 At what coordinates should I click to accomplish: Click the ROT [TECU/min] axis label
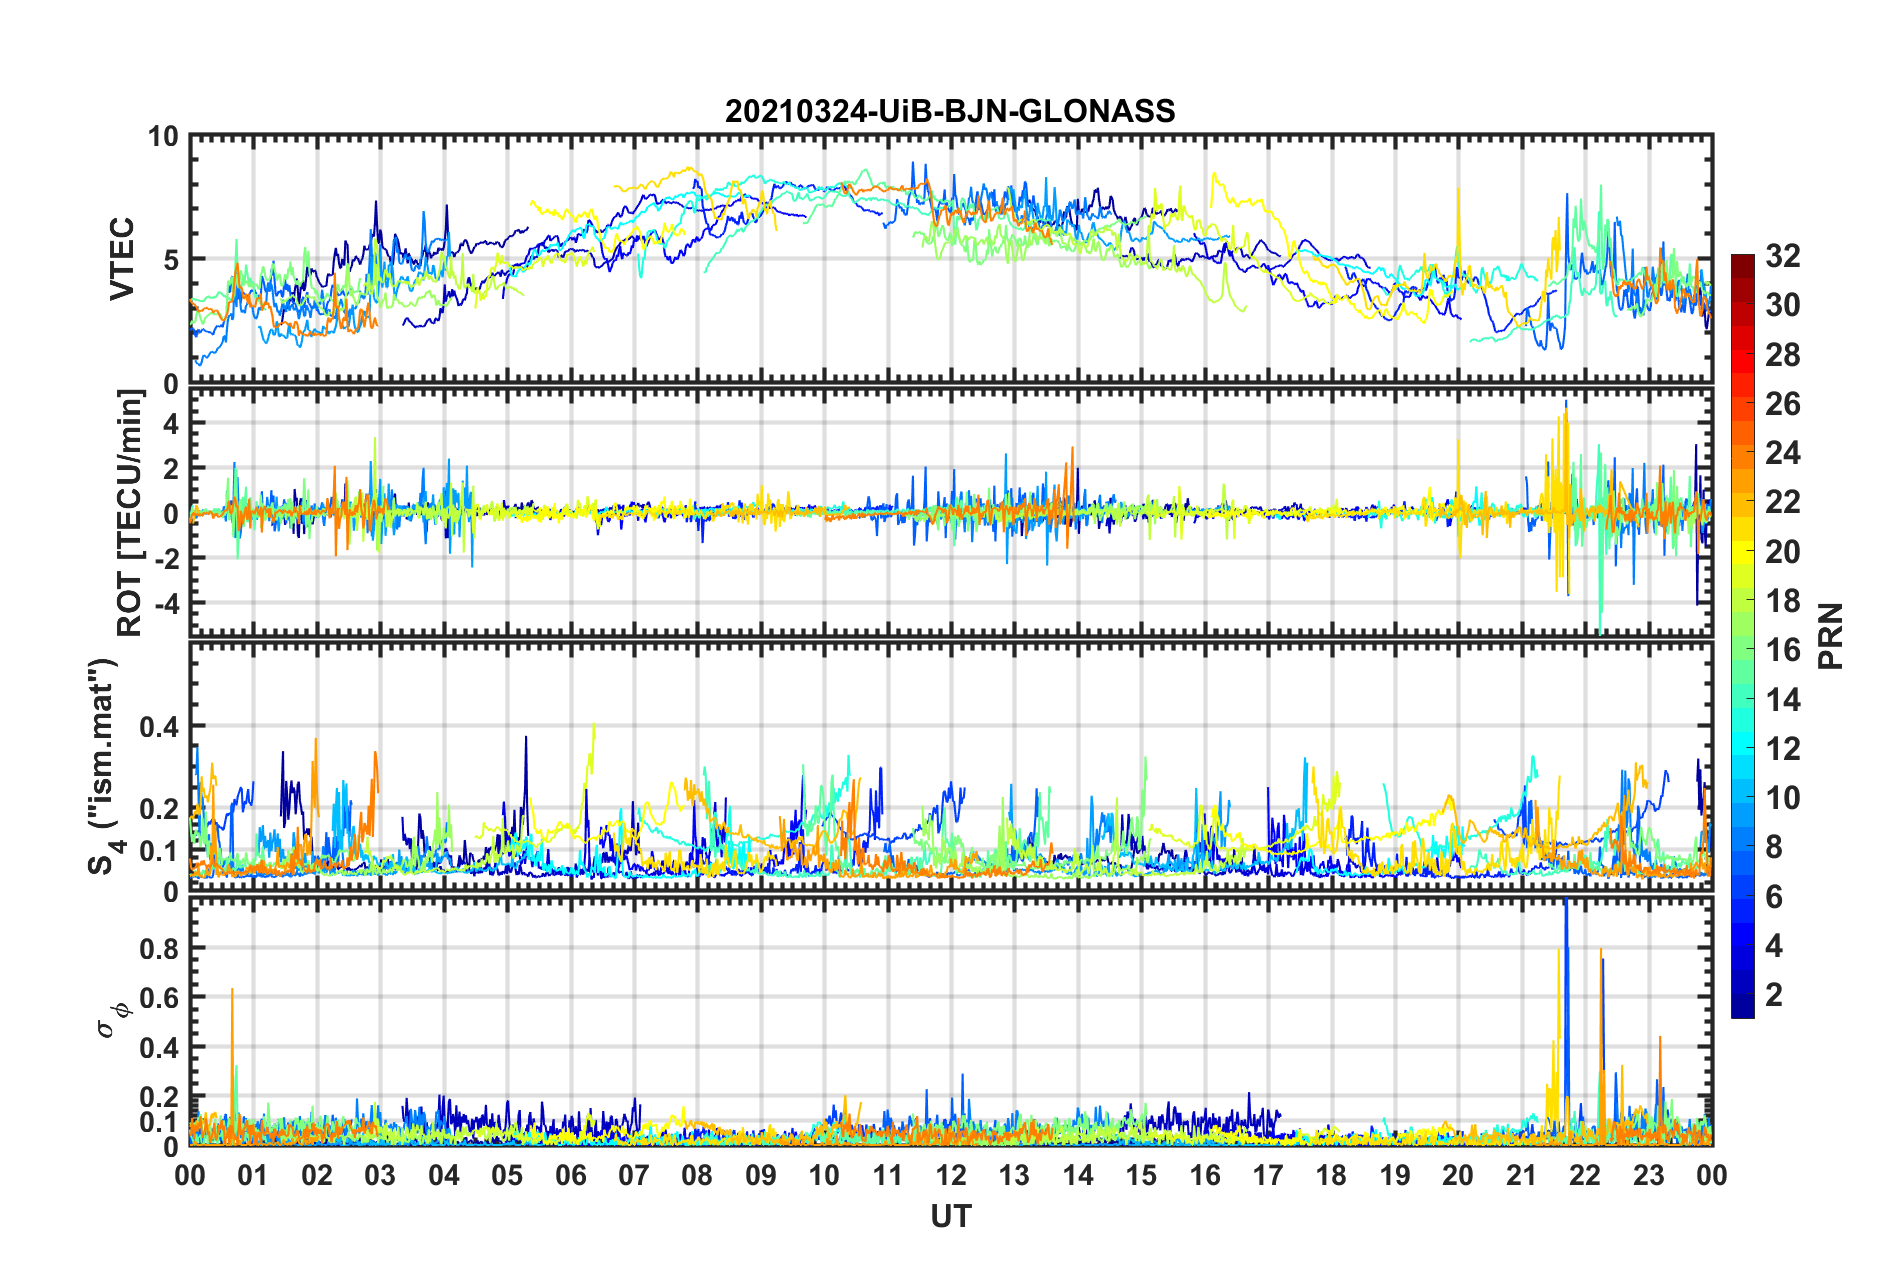pos(130,513)
